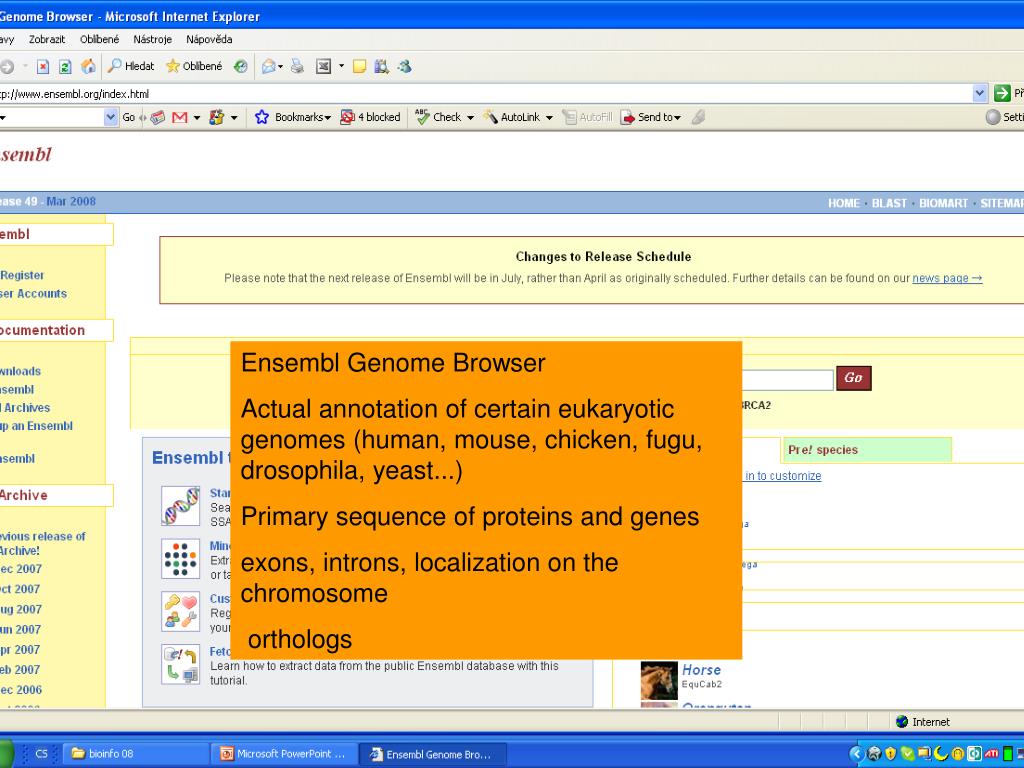
Task: Open the Oblíbené favorites star button
Action: (194, 66)
